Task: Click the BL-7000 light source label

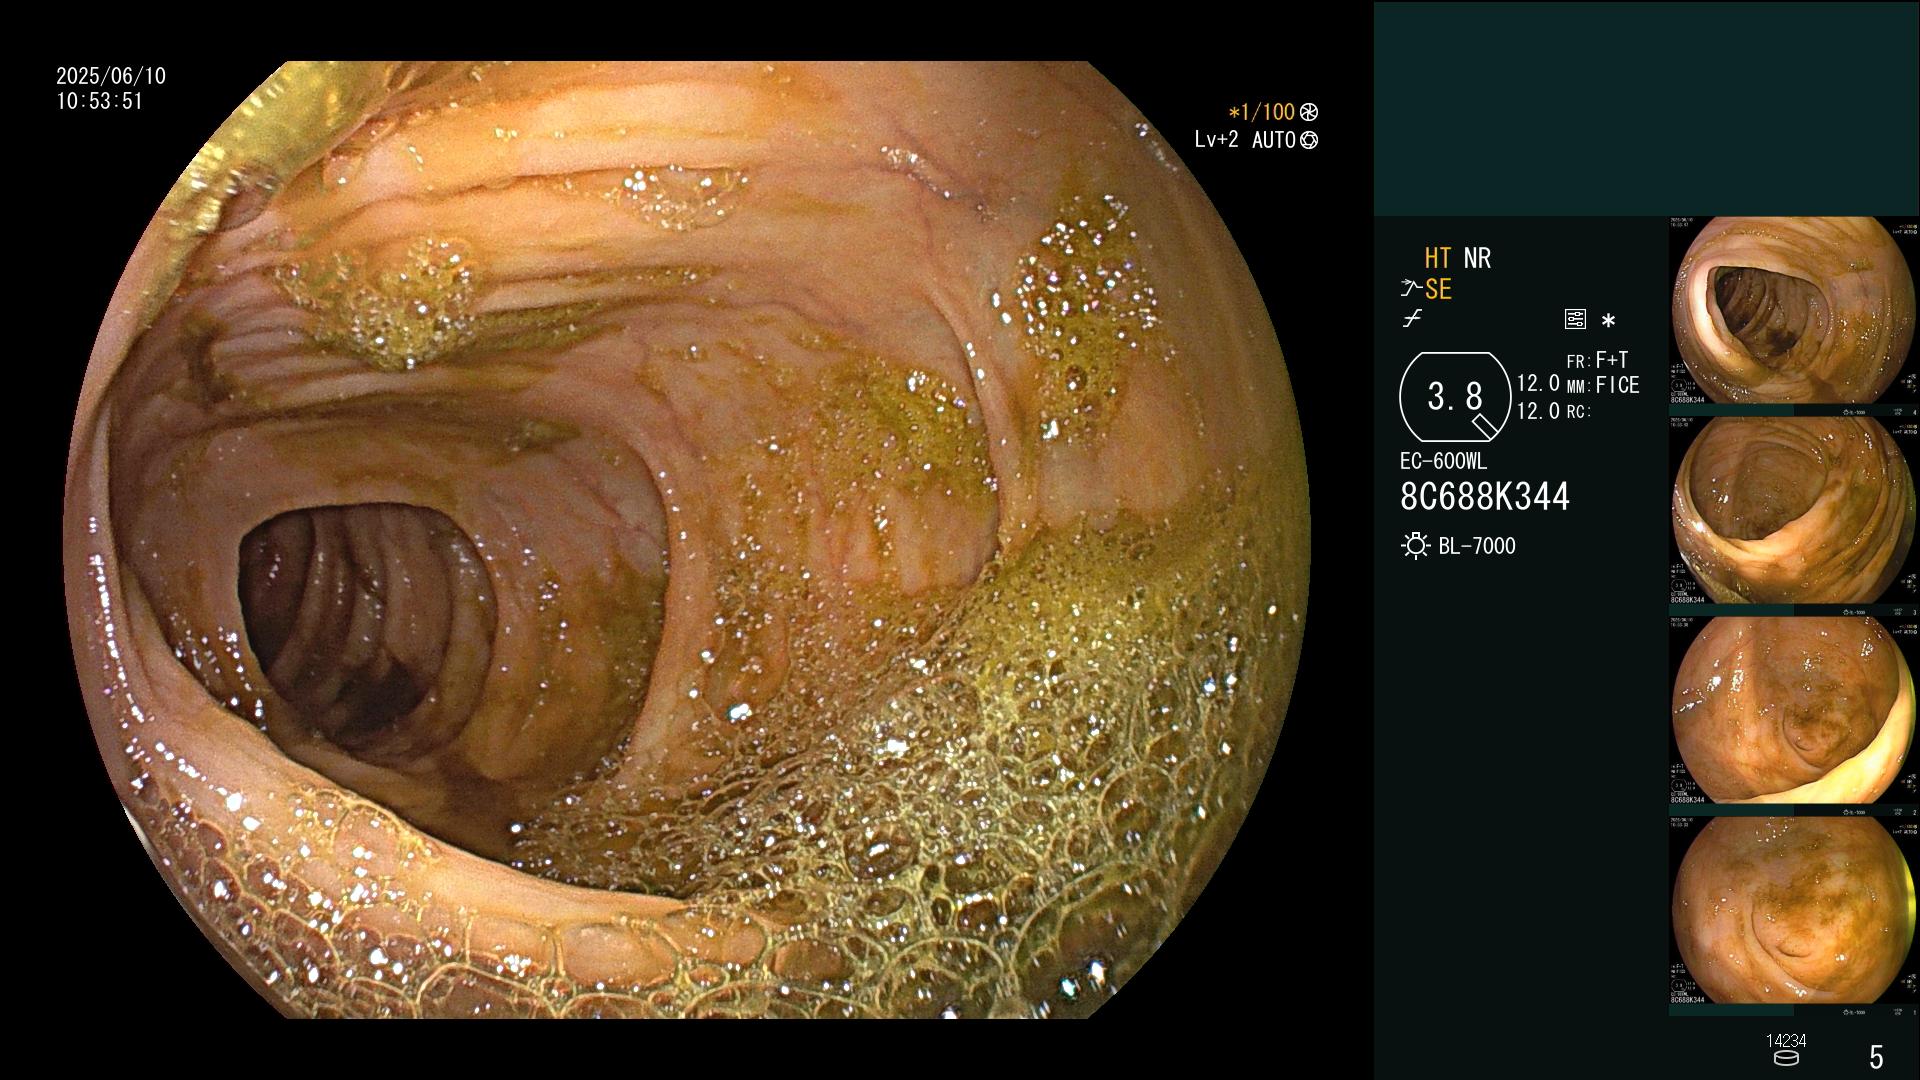Action: [1477, 546]
